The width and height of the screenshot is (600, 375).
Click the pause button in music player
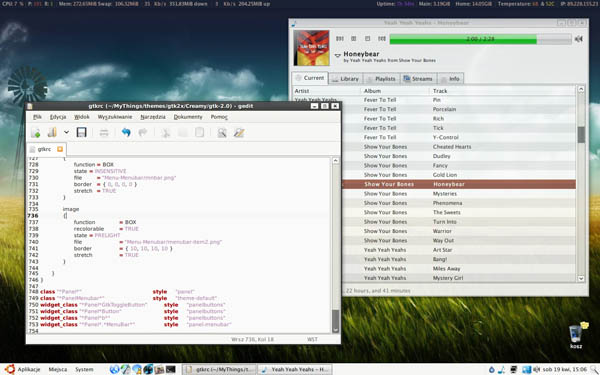354,39
